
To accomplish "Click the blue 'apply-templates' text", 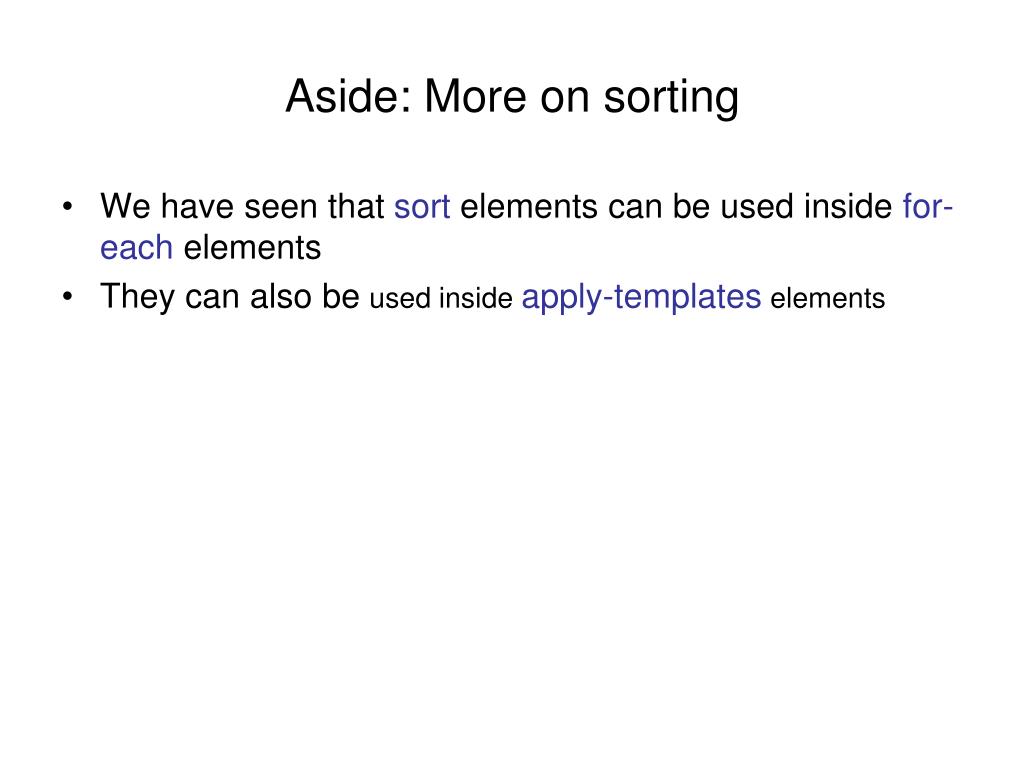I will (x=641, y=297).
